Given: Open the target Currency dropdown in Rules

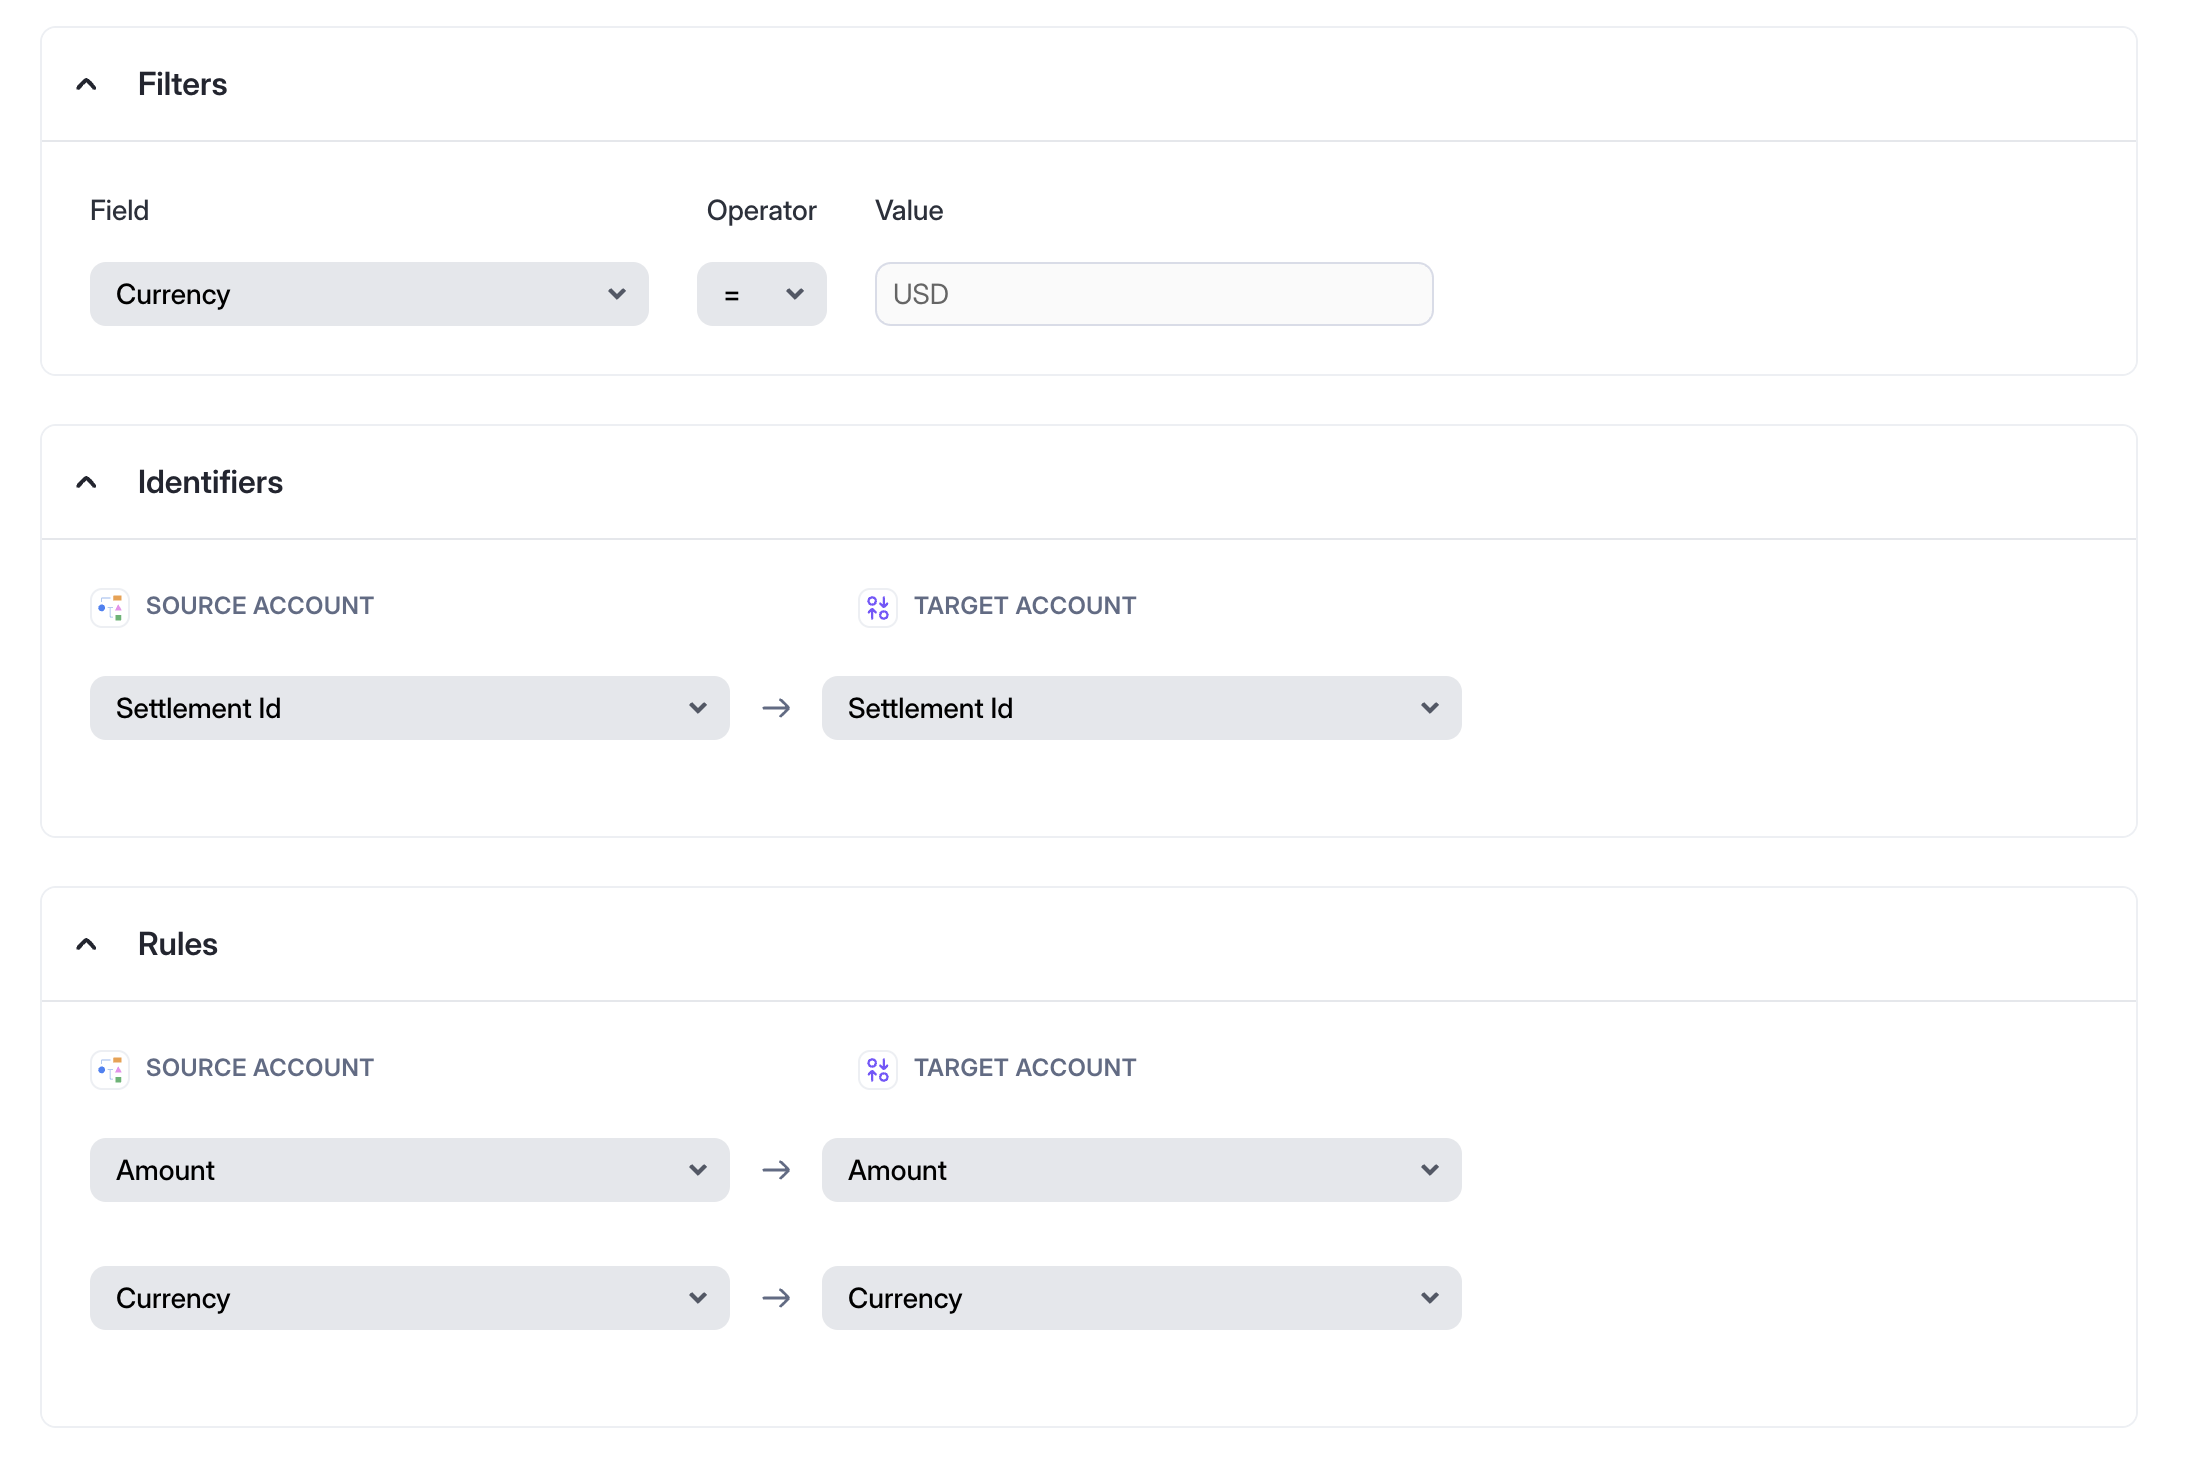Looking at the screenshot, I should (1140, 1298).
